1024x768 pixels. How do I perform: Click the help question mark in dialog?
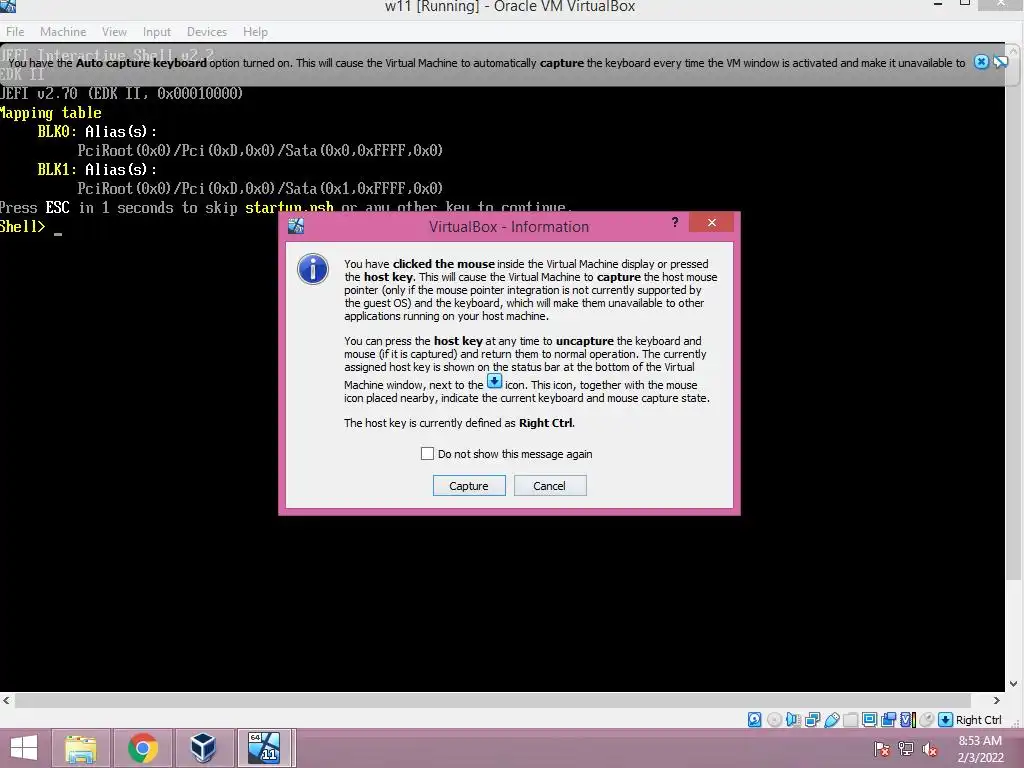[675, 223]
